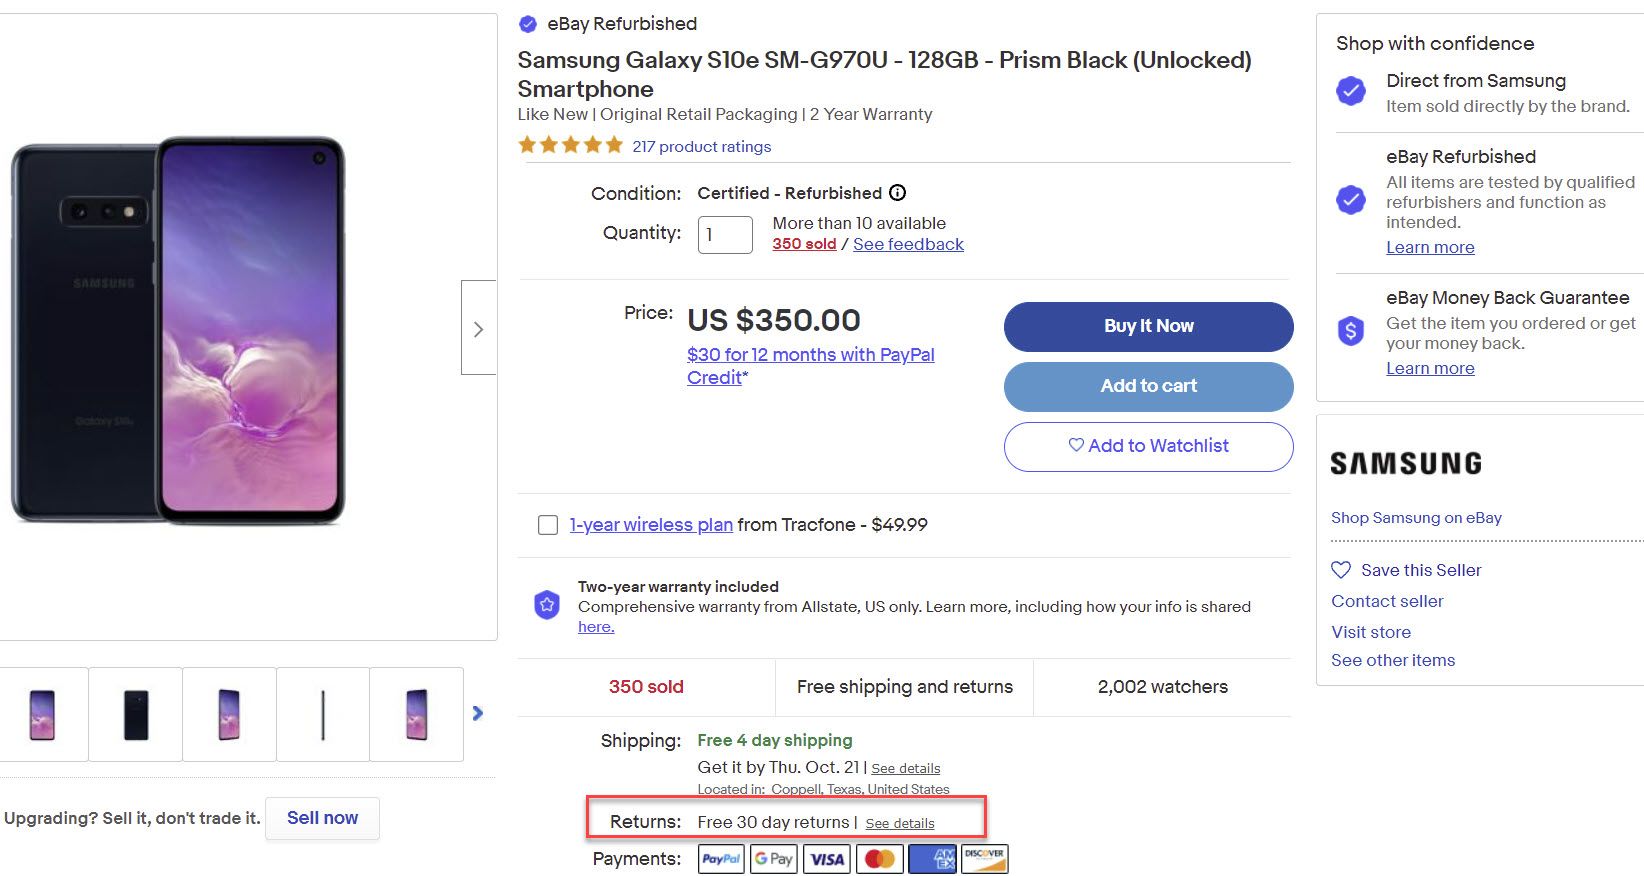
Task: Click the heart icon beside Save this Seller
Action: (x=1341, y=570)
